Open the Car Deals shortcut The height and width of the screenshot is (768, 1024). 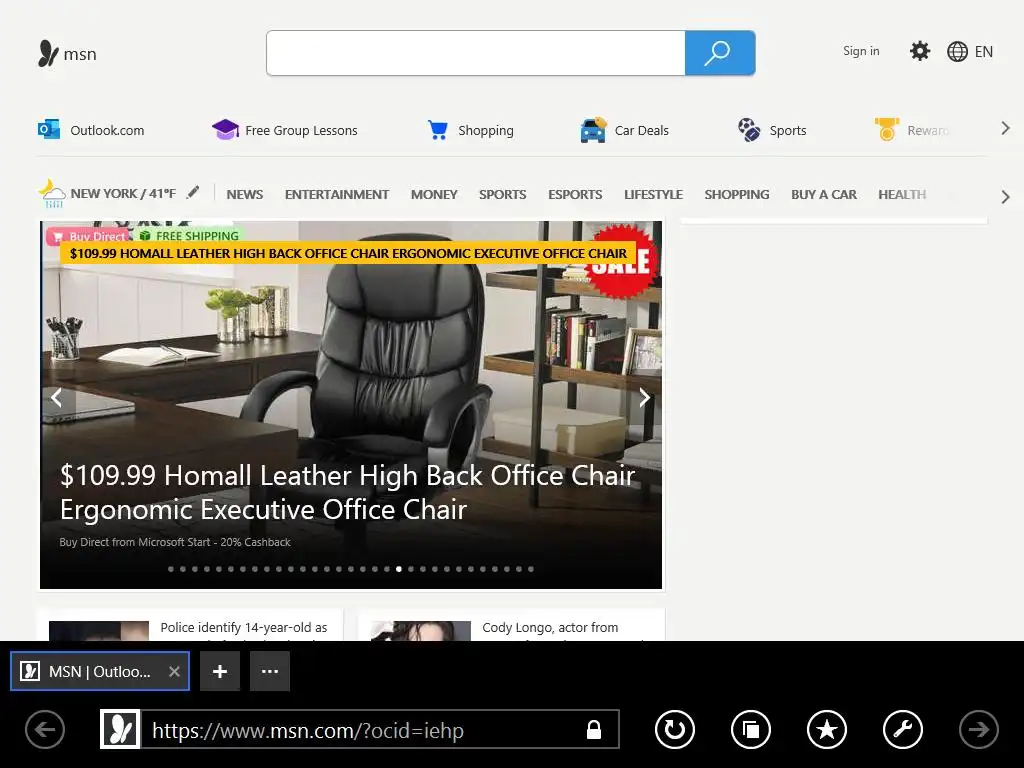click(624, 130)
